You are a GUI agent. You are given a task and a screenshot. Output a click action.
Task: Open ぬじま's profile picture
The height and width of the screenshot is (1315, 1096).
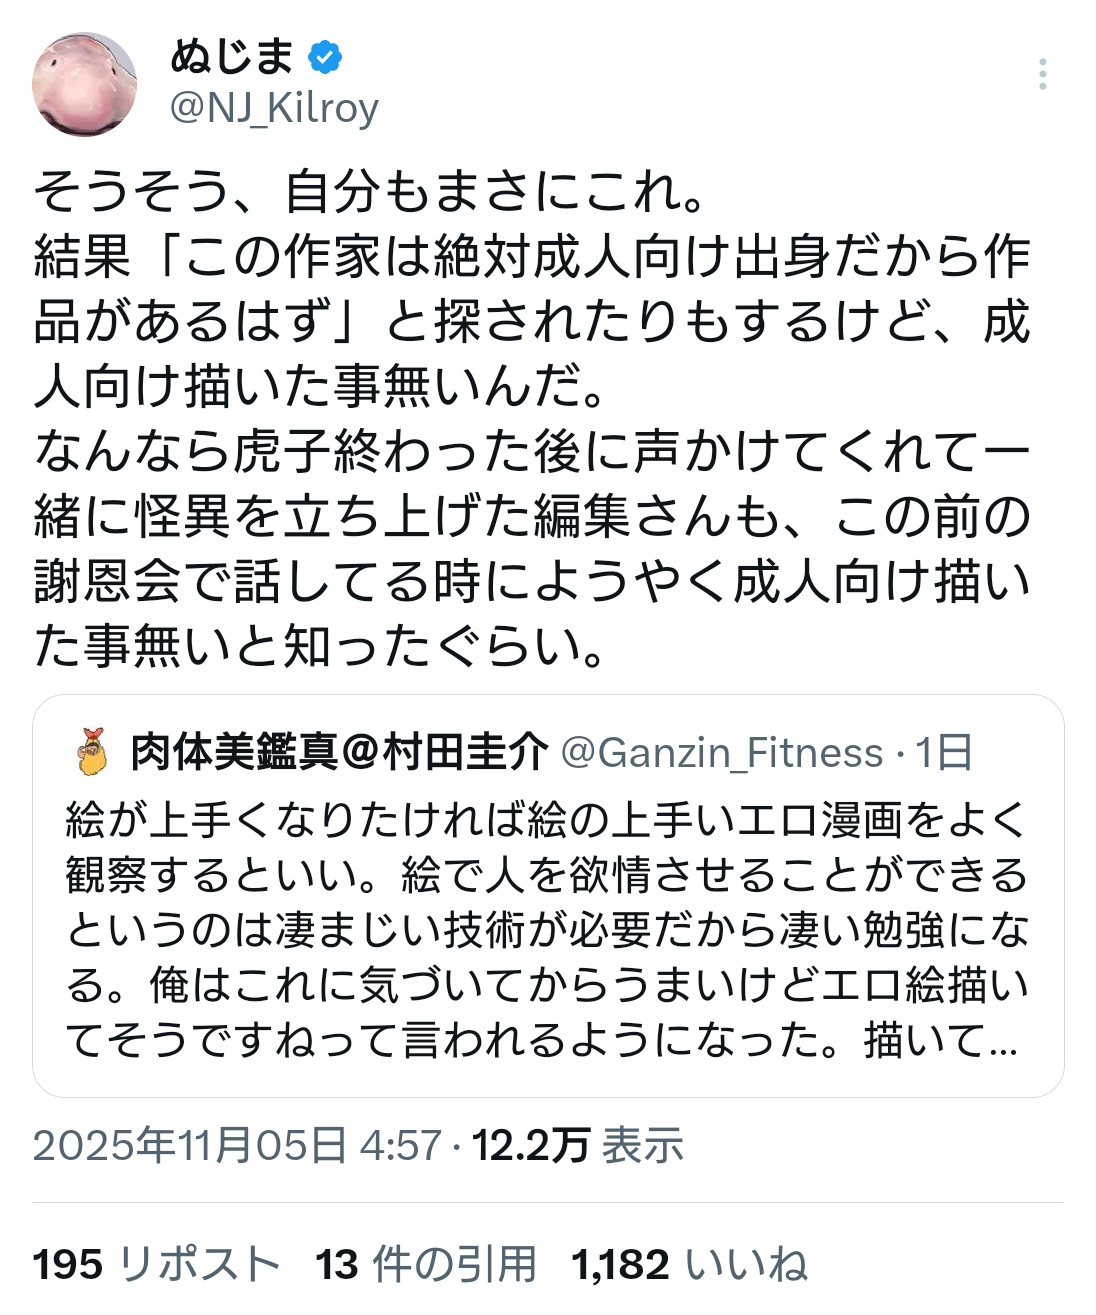coord(84,84)
